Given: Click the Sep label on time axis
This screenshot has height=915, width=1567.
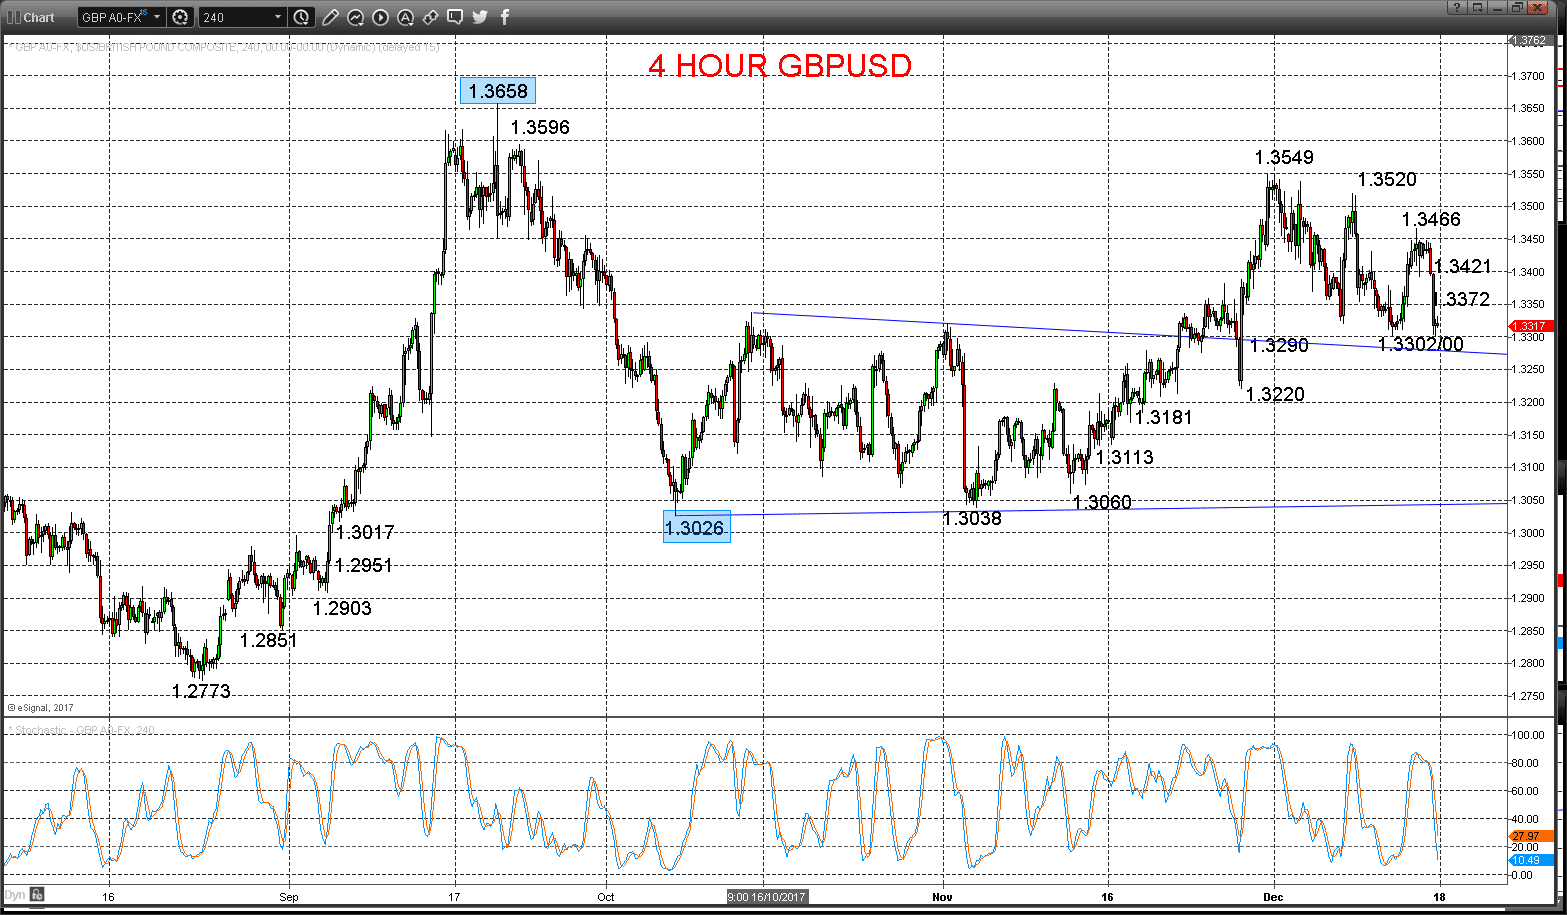Looking at the screenshot, I should [x=289, y=897].
